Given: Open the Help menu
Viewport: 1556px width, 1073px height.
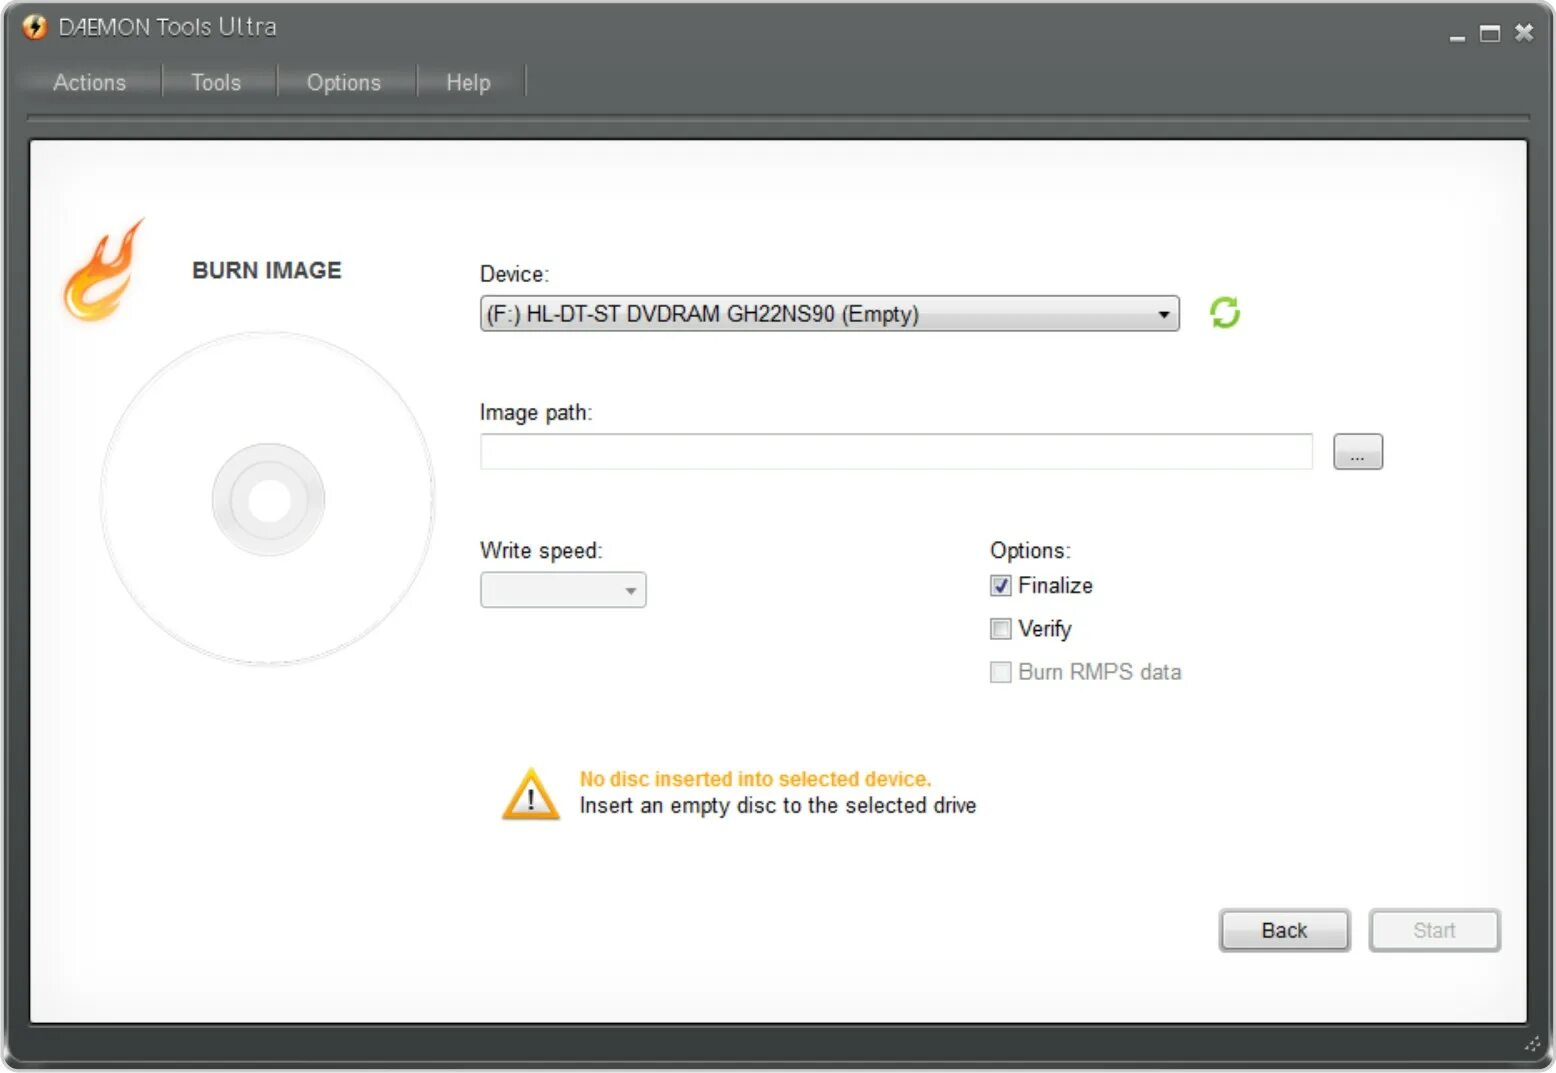Looking at the screenshot, I should click(468, 82).
